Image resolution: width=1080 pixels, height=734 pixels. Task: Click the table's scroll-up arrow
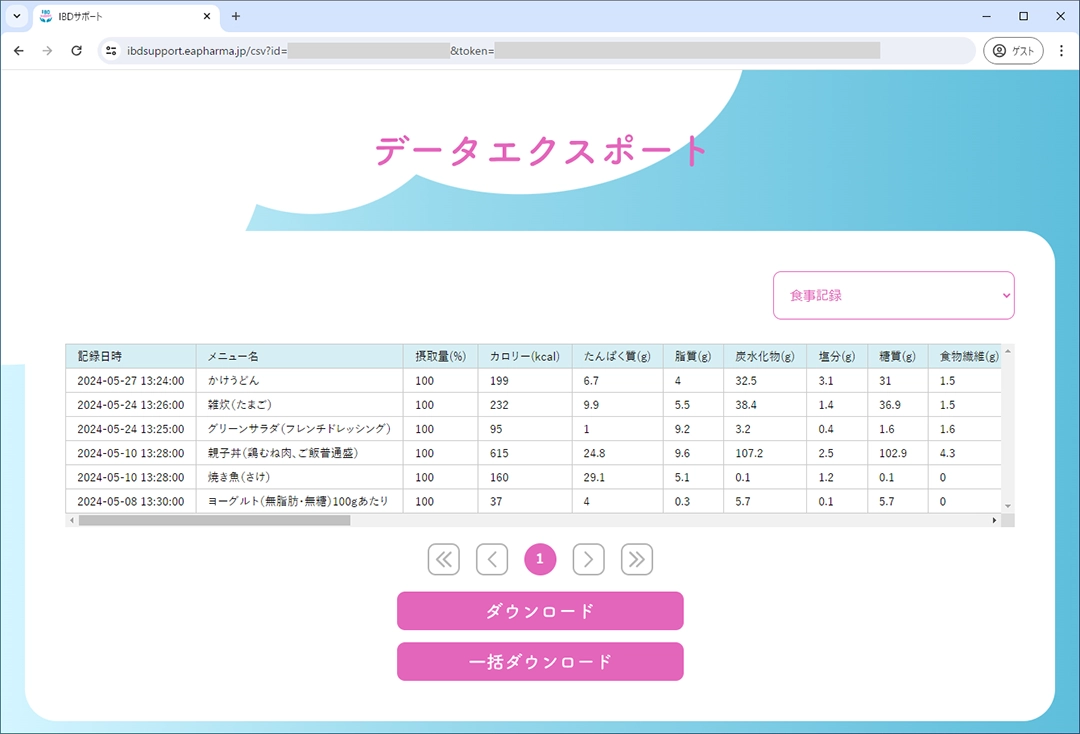tap(1008, 351)
